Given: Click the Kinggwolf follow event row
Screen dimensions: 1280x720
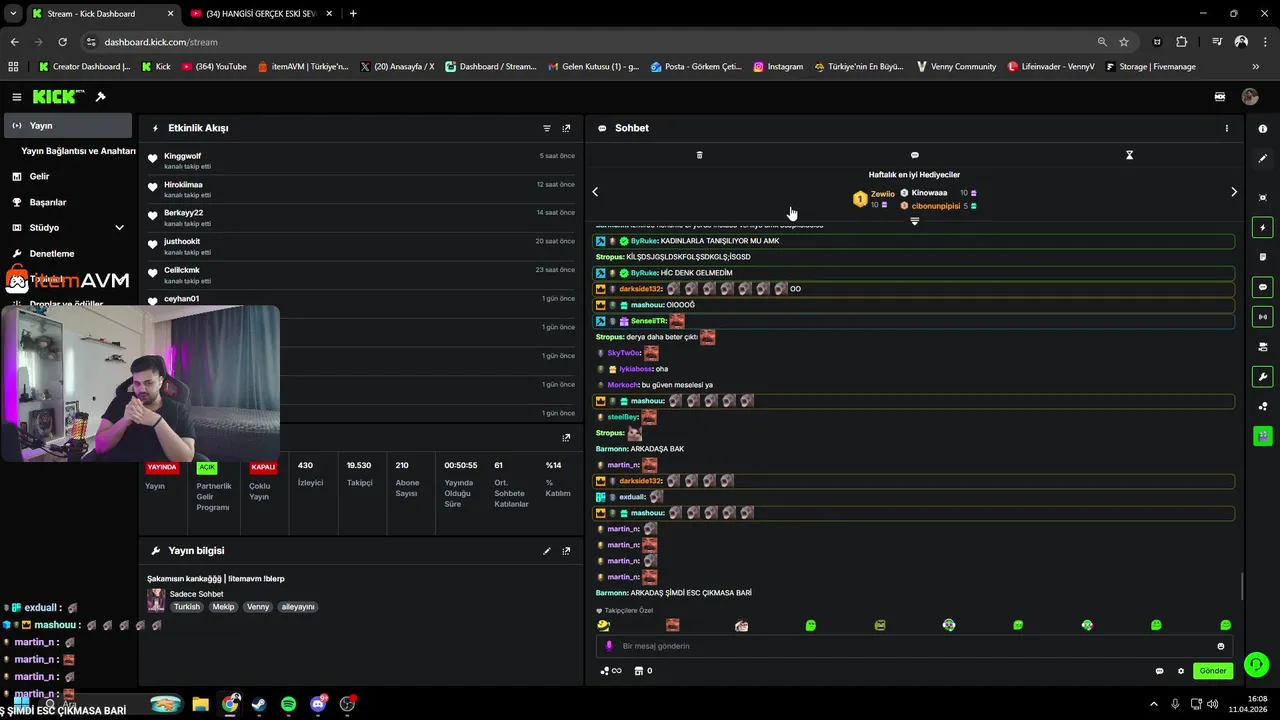Looking at the screenshot, I should click(361, 161).
